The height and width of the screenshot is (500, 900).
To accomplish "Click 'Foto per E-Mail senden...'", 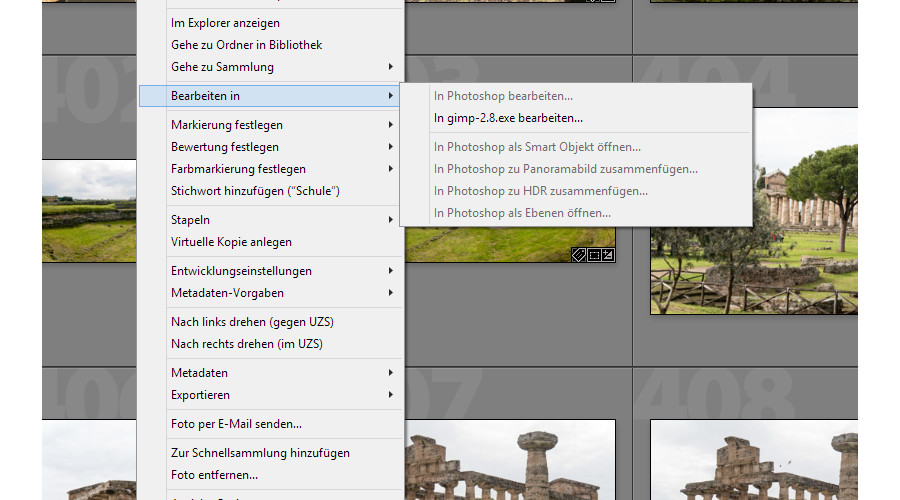I will point(236,424).
